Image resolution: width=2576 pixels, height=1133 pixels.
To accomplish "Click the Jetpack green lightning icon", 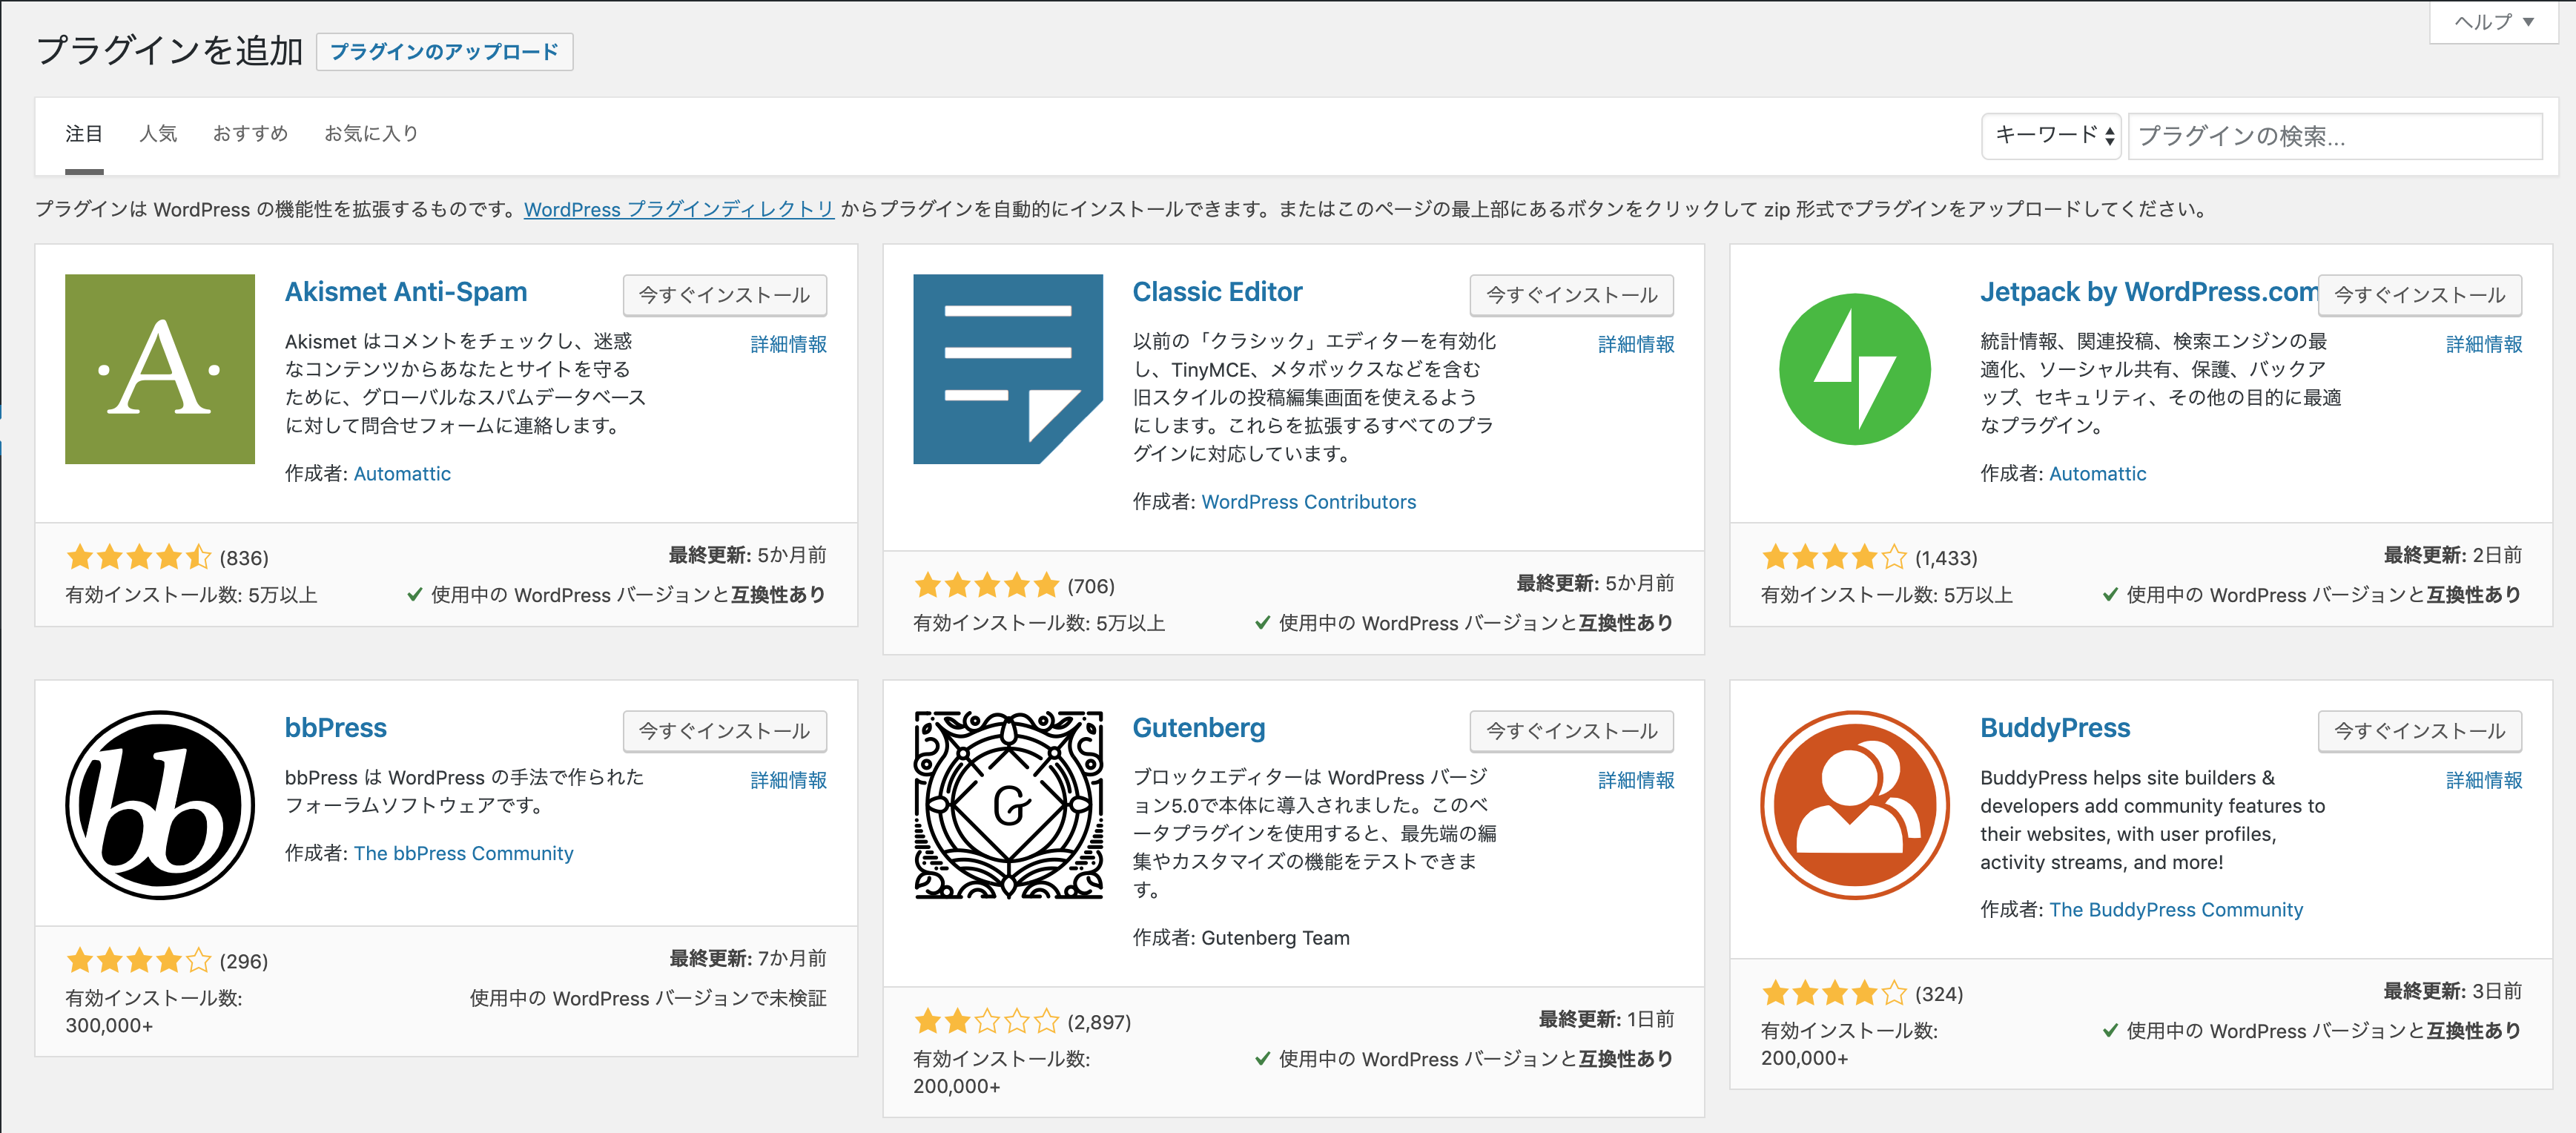I will [x=1855, y=369].
